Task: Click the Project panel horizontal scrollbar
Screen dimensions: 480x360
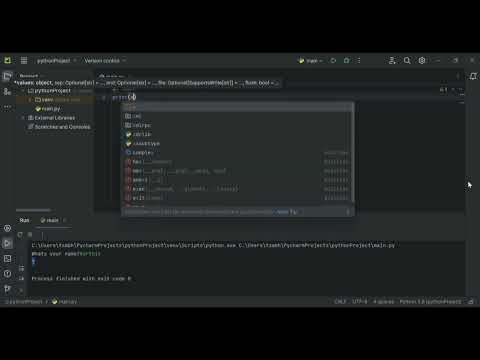Action: point(33,210)
